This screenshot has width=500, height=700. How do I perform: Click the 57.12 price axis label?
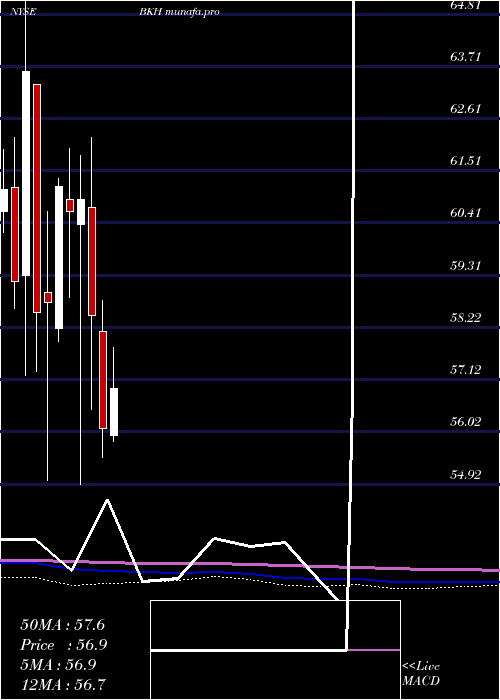tap(466, 369)
